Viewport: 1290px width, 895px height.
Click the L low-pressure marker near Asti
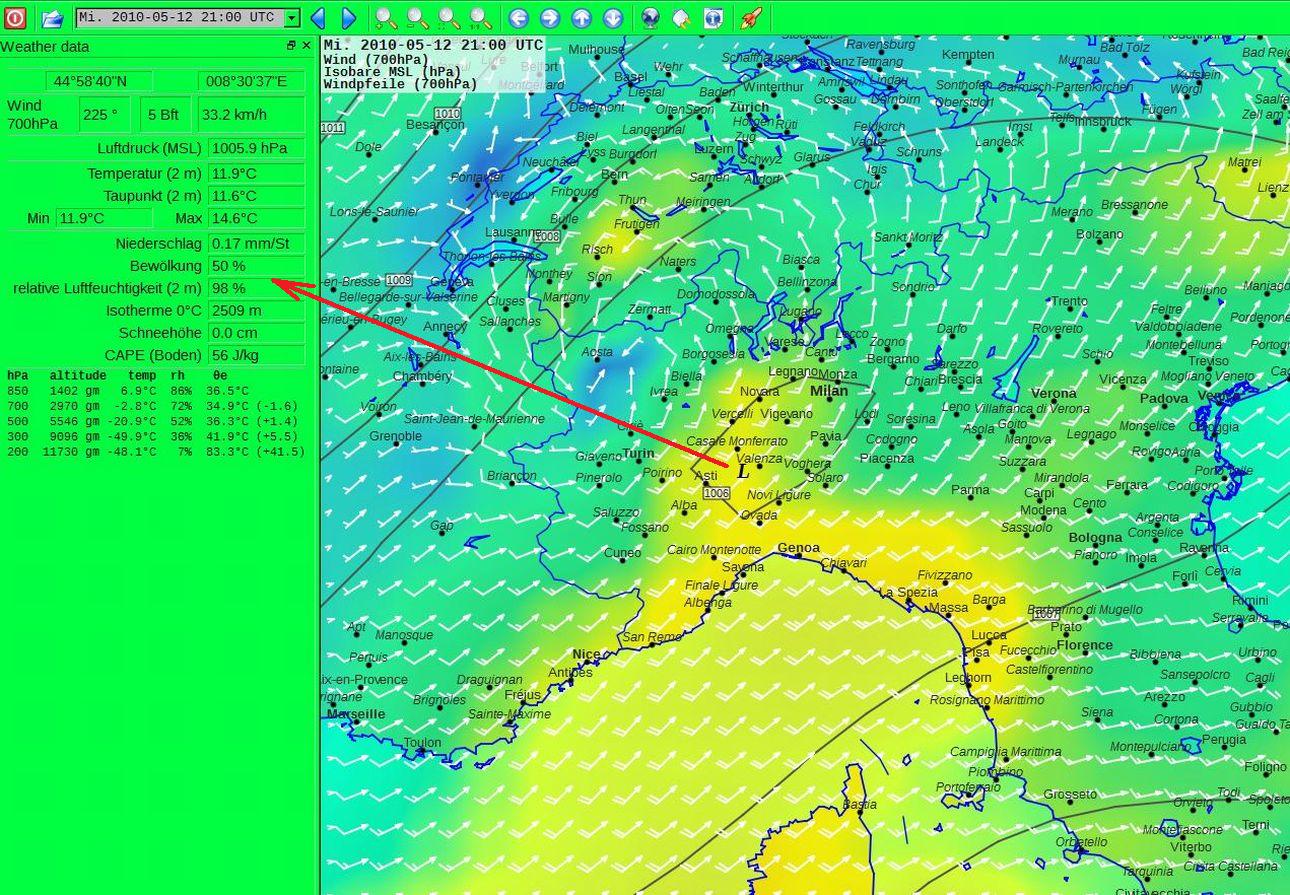coord(742,471)
